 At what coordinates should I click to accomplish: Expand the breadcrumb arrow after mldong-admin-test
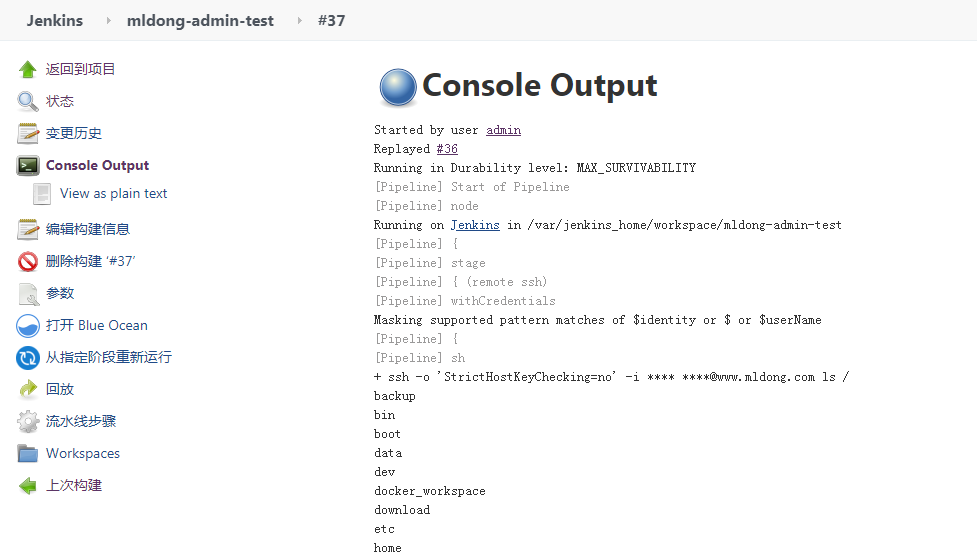[x=298, y=20]
